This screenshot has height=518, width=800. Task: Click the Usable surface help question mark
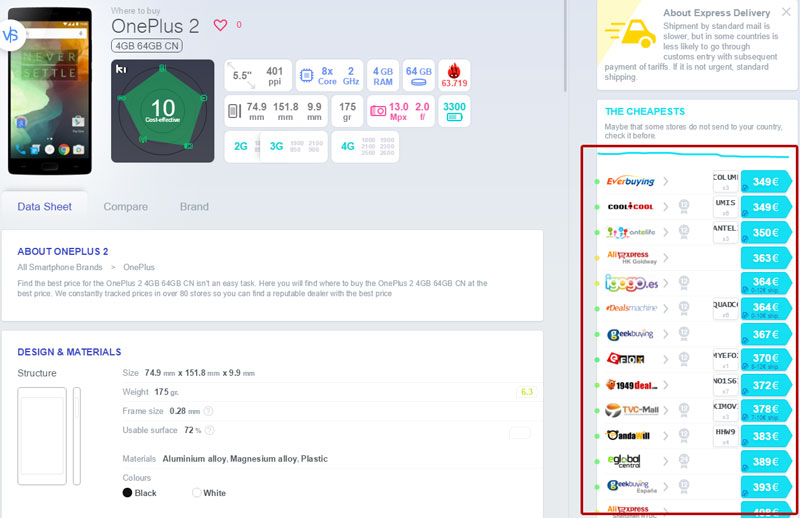pyautogui.click(x=209, y=430)
